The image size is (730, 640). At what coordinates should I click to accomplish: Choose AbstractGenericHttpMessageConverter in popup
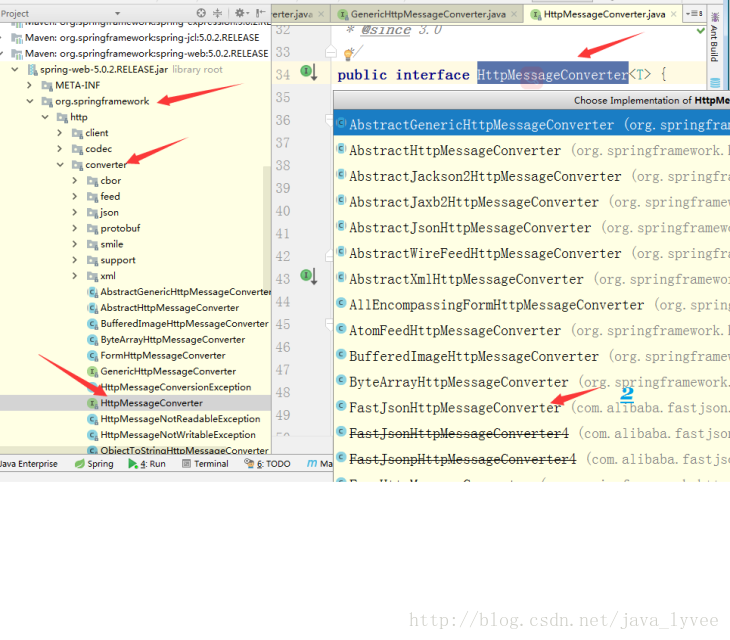point(531,124)
